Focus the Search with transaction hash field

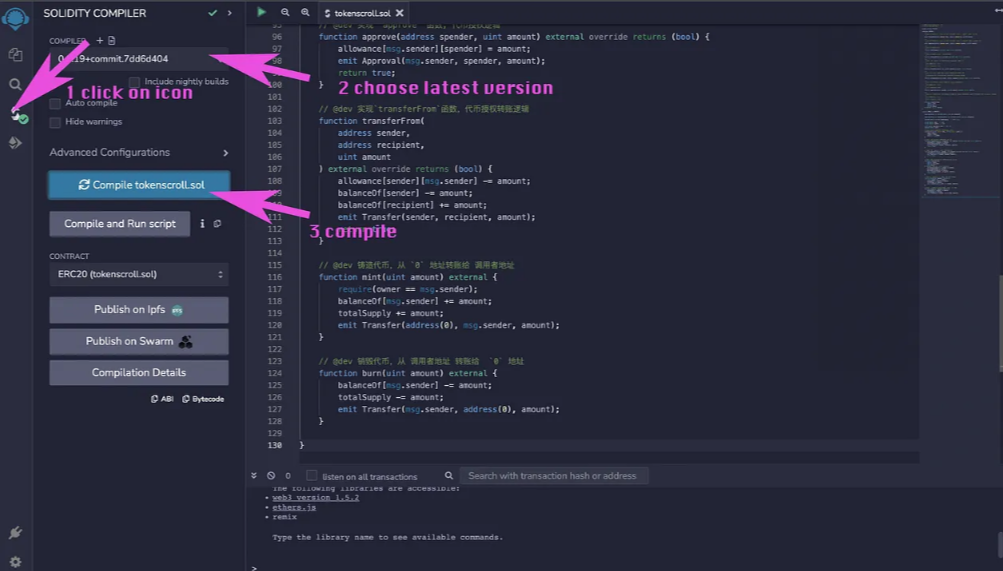coord(554,476)
